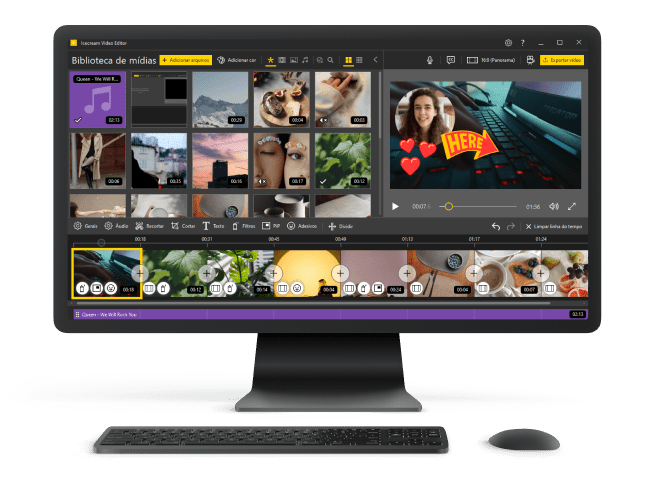The image size is (655, 480).
Task: Collapse the media library panel
Action: click(x=375, y=60)
